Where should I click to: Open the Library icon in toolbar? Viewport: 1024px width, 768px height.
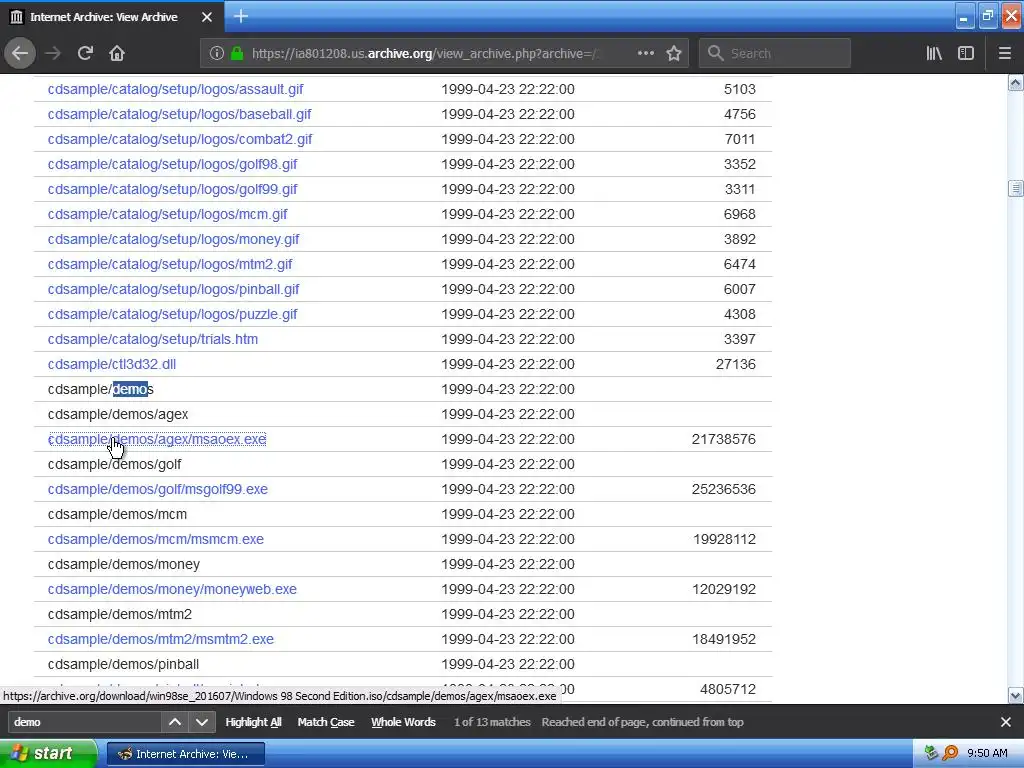point(934,53)
